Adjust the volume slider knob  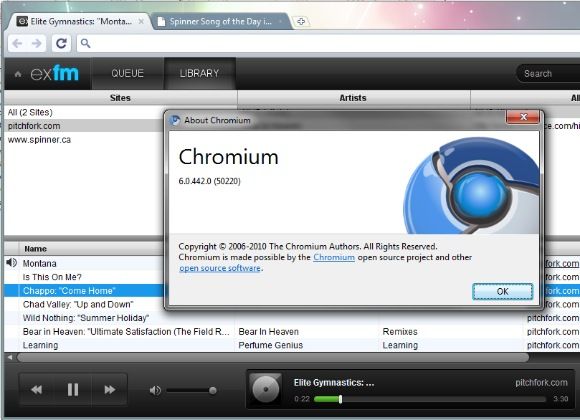click(x=213, y=390)
